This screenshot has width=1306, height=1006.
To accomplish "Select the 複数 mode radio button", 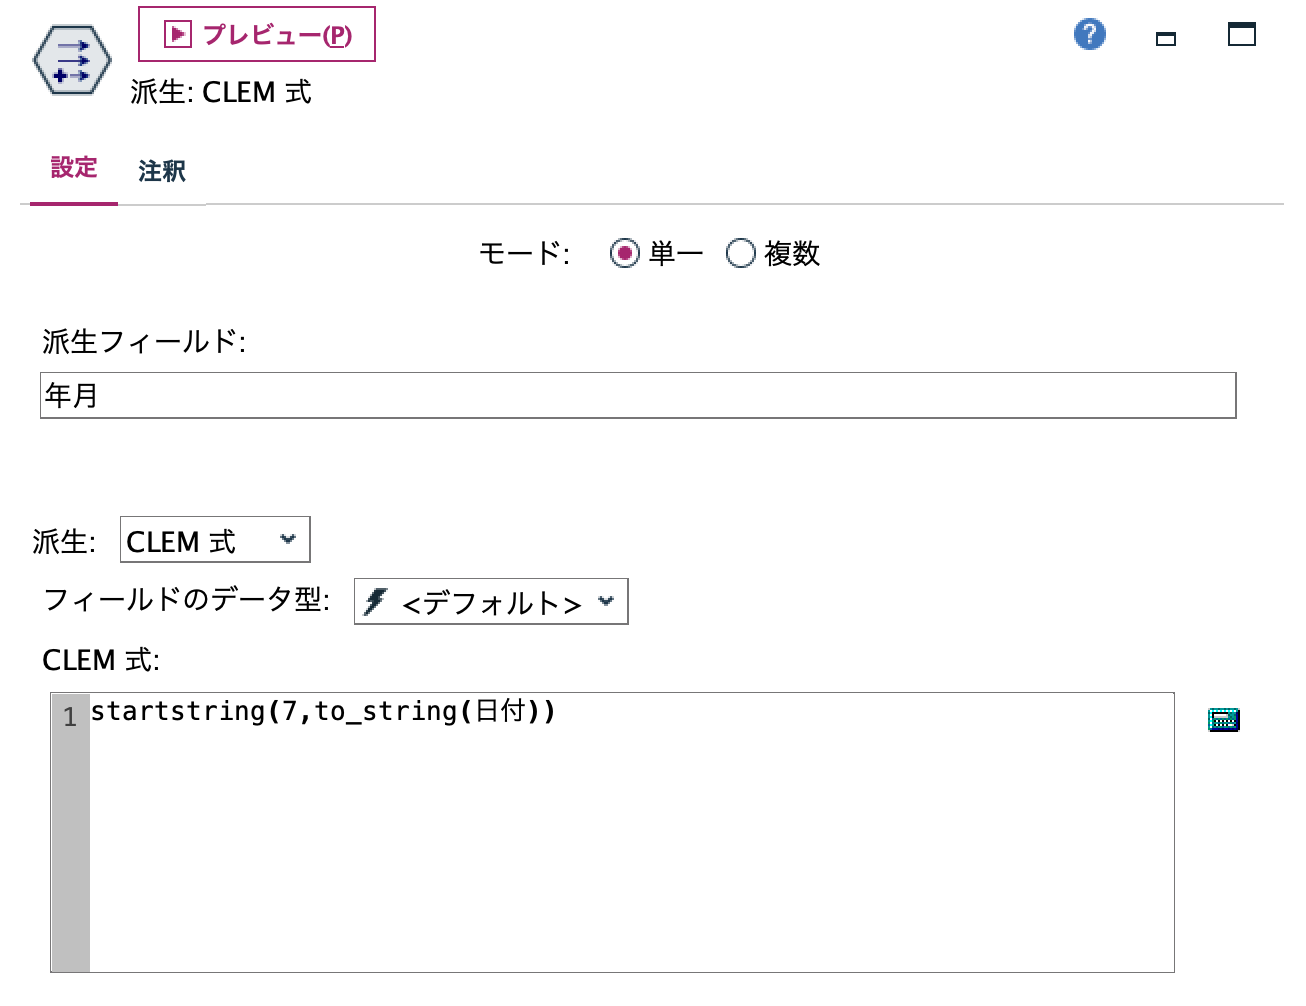I will click(x=741, y=254).
